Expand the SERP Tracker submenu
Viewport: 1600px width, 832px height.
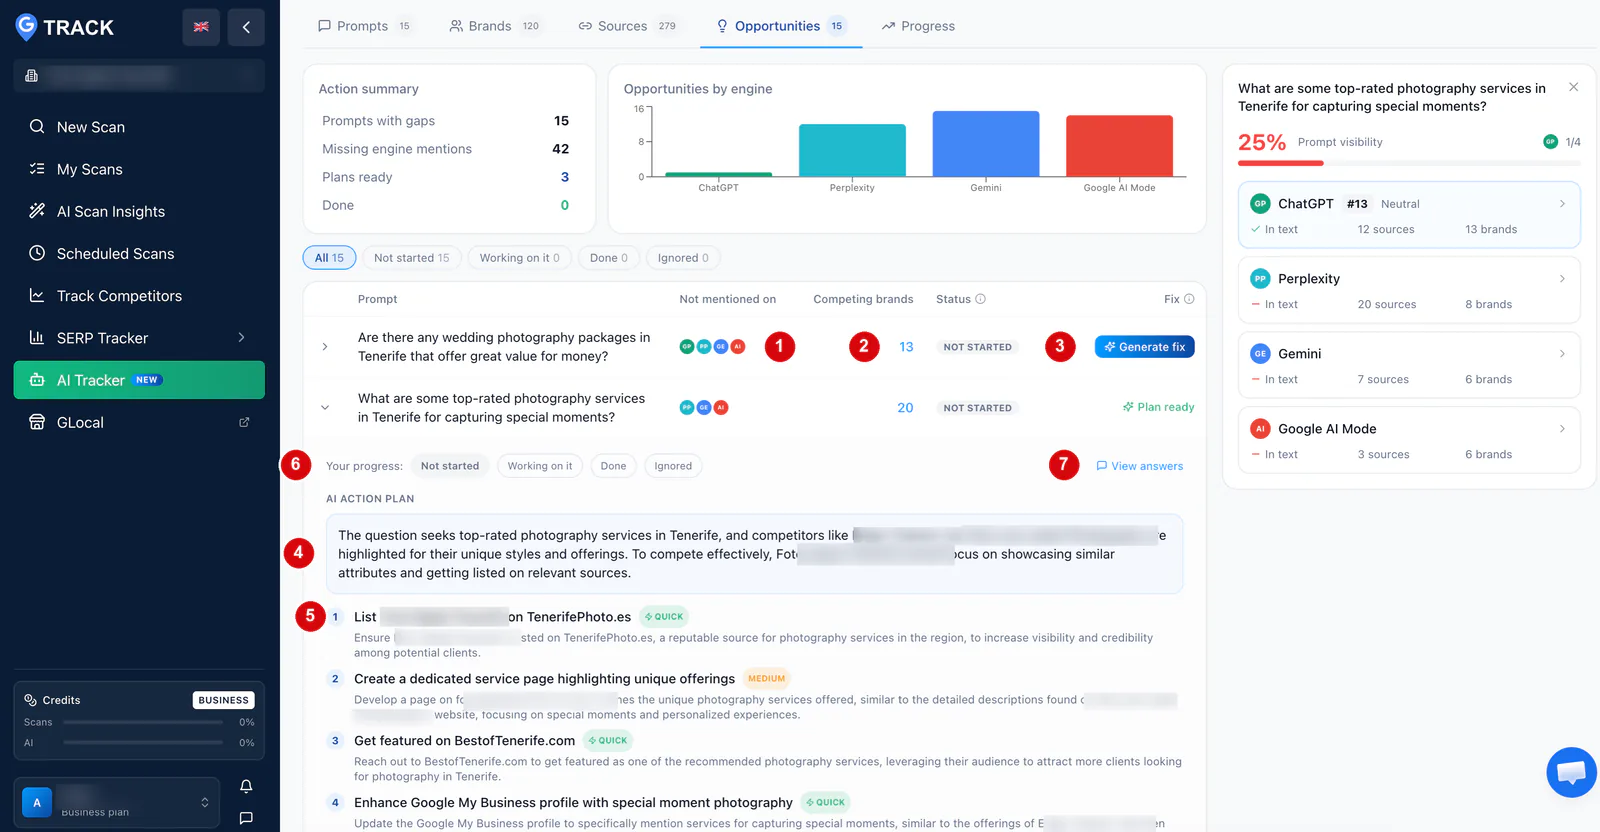[x=241, y=337]
